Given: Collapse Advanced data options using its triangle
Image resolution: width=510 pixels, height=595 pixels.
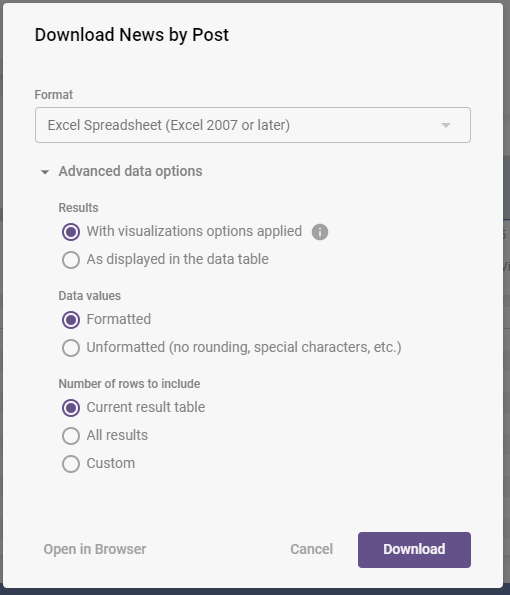Looking at the screenshot, I should coord(45,172).
